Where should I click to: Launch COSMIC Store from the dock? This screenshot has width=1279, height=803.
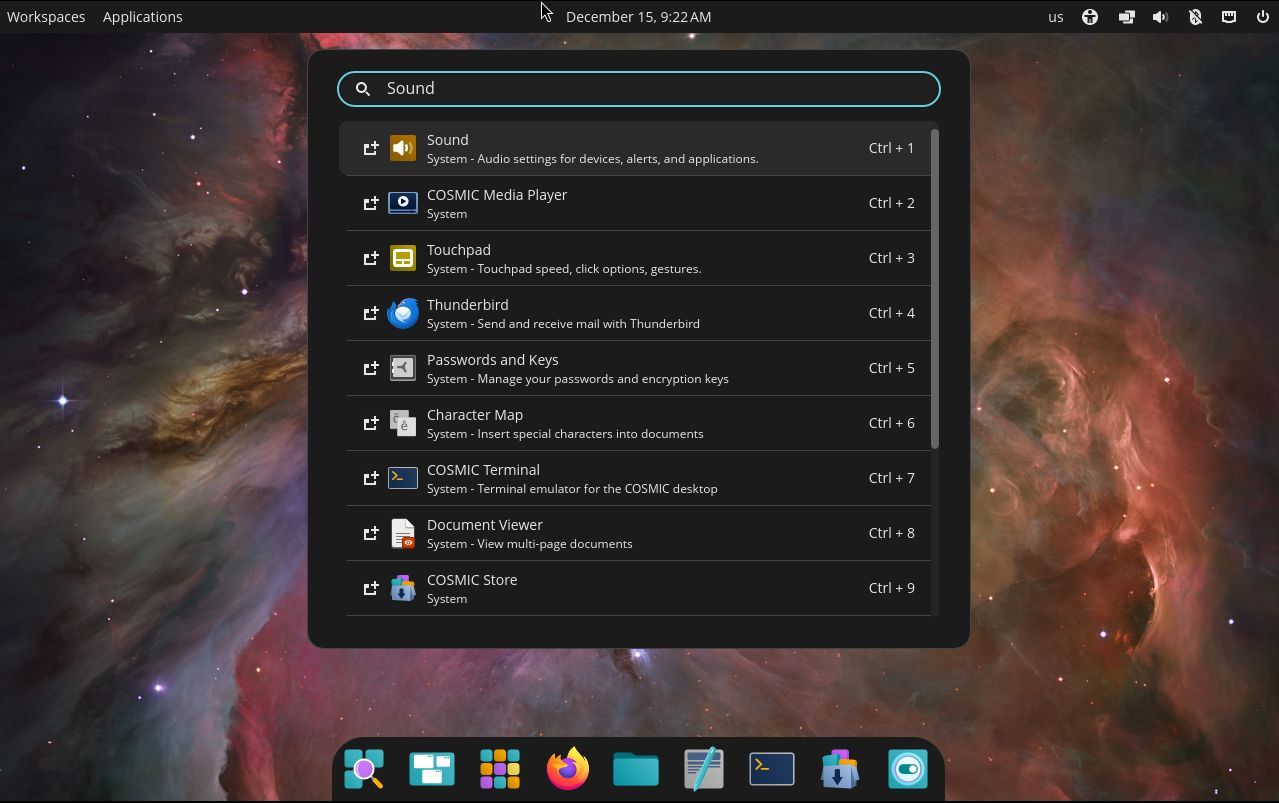(x=839, y=768)
